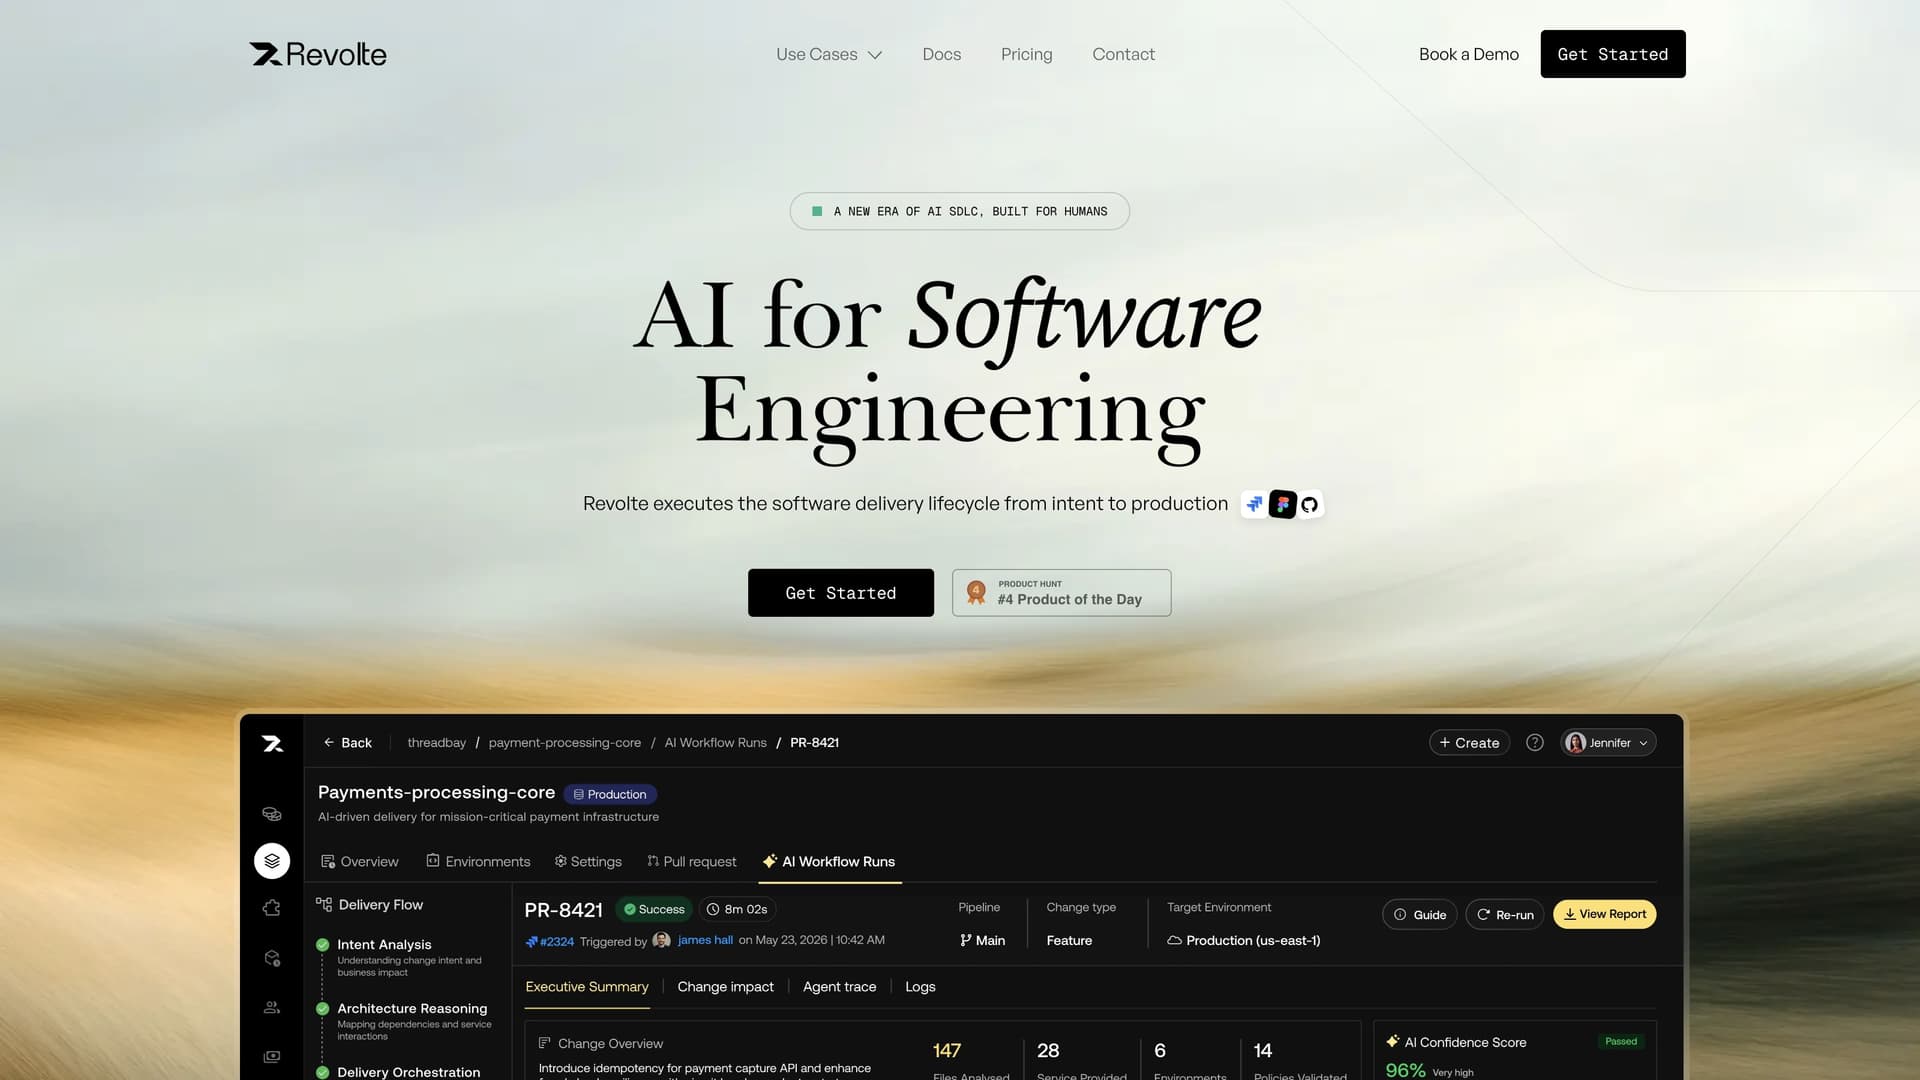This screenshot has height=1080, width=1920.
Task: Click the Revolte logo in the site header
Action: 318,54
